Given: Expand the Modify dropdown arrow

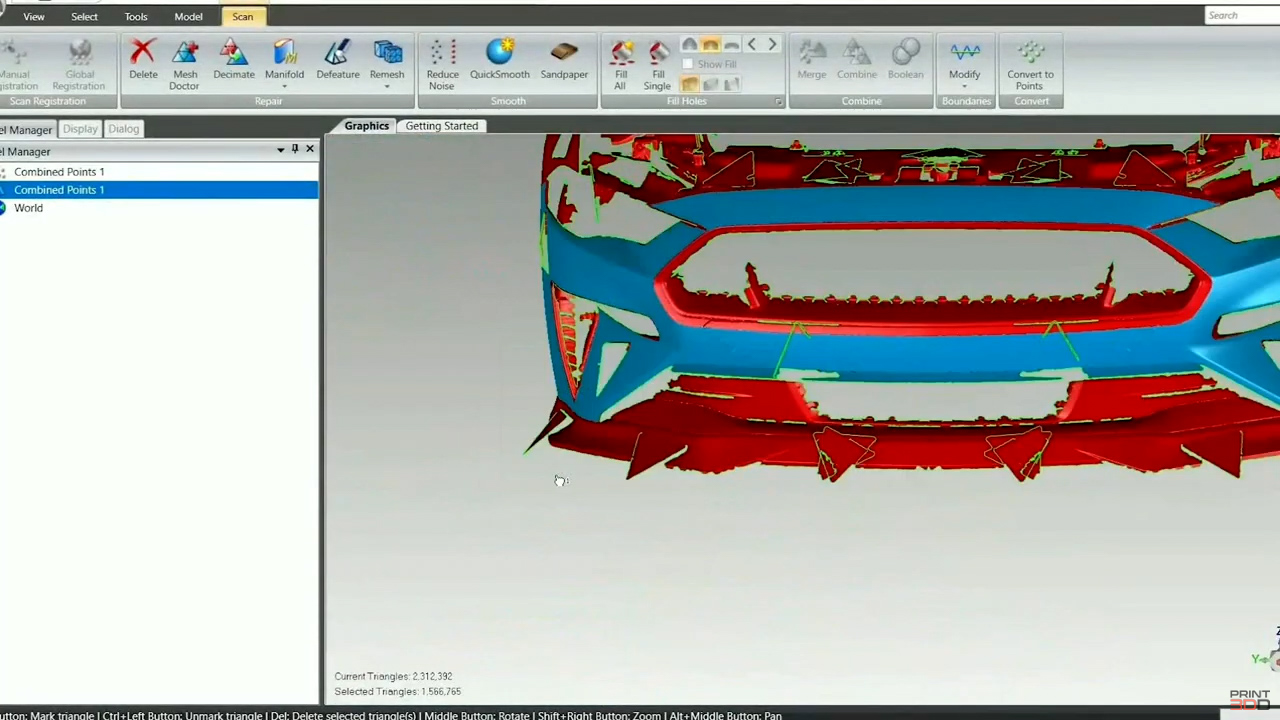Looking at the screenshot, I should (965, 87).
